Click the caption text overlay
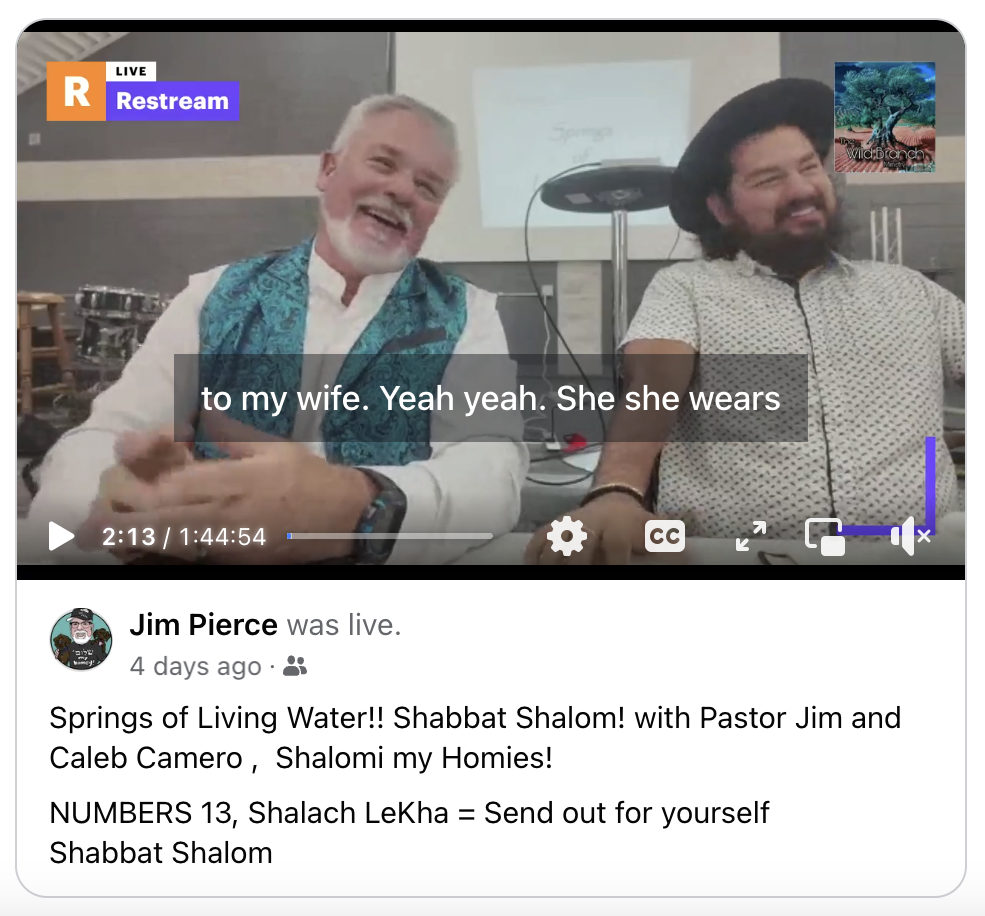The width and height of the screenshot is (985, 916). 491,398
